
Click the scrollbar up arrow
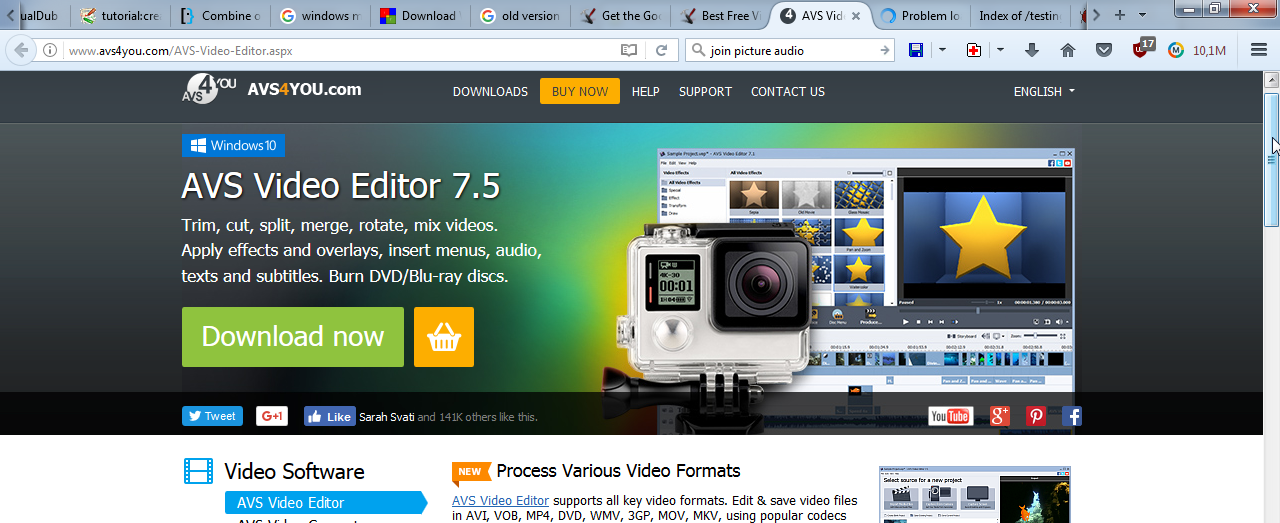point(1271,79)
